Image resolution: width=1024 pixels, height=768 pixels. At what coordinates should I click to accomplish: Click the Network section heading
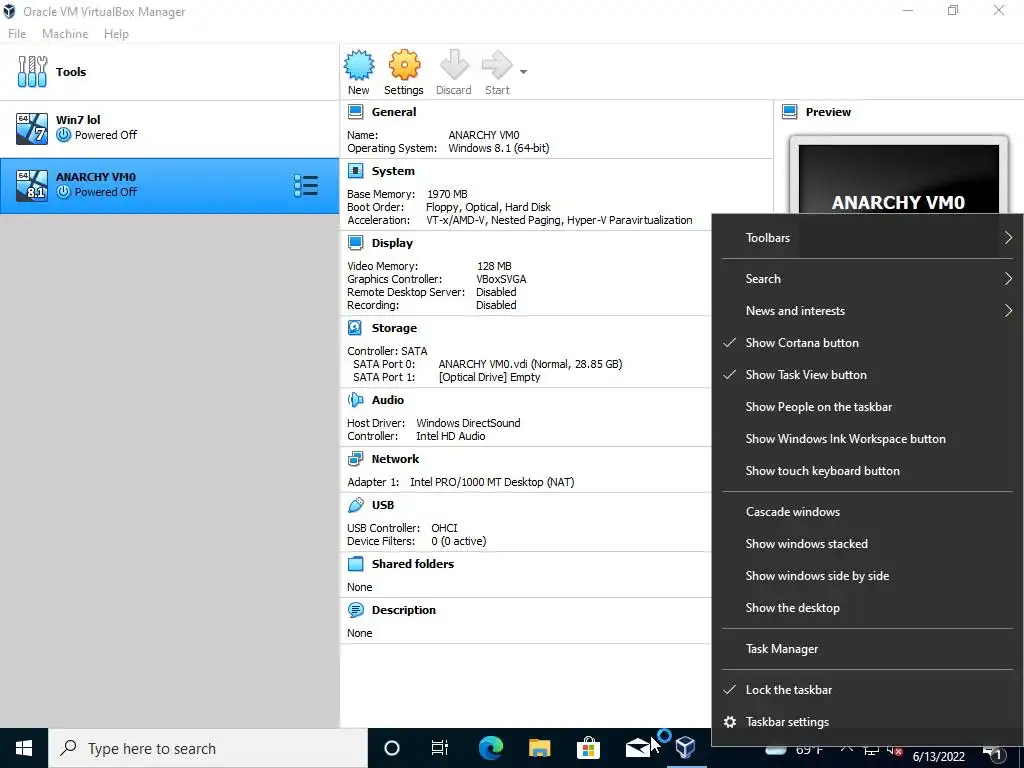click(395, 459)
